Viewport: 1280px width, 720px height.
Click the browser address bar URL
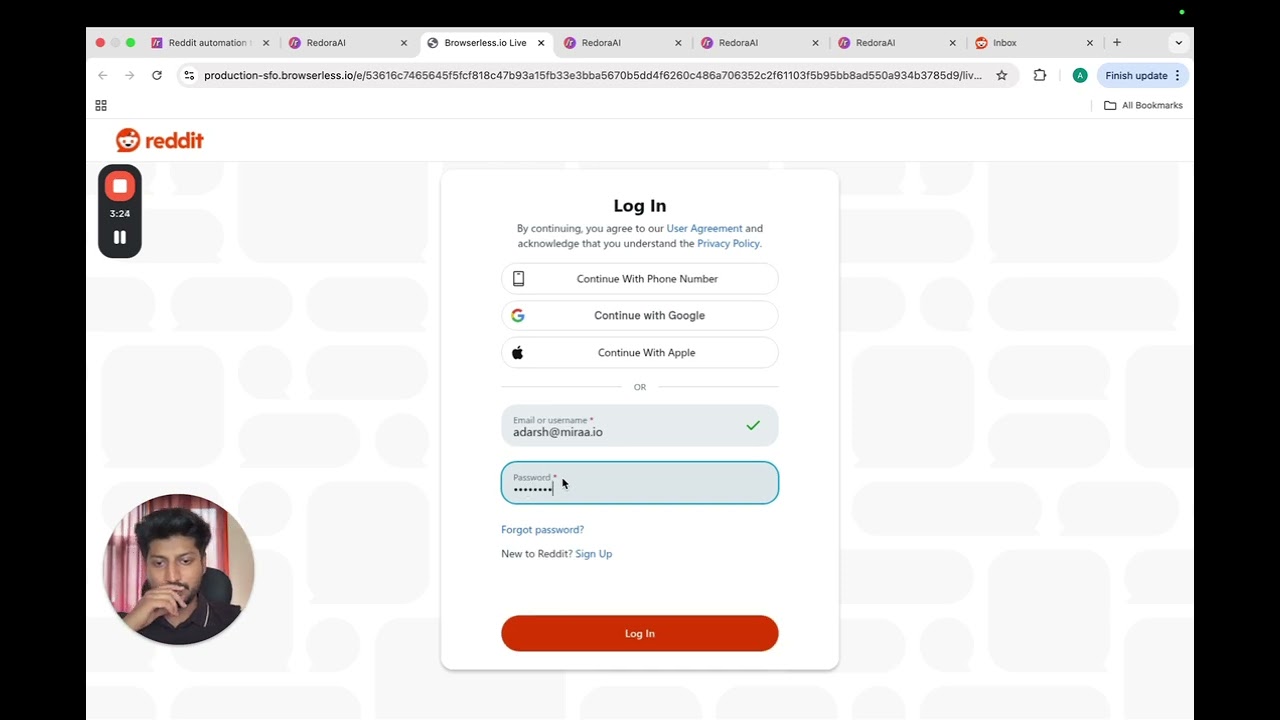(592, 75)
